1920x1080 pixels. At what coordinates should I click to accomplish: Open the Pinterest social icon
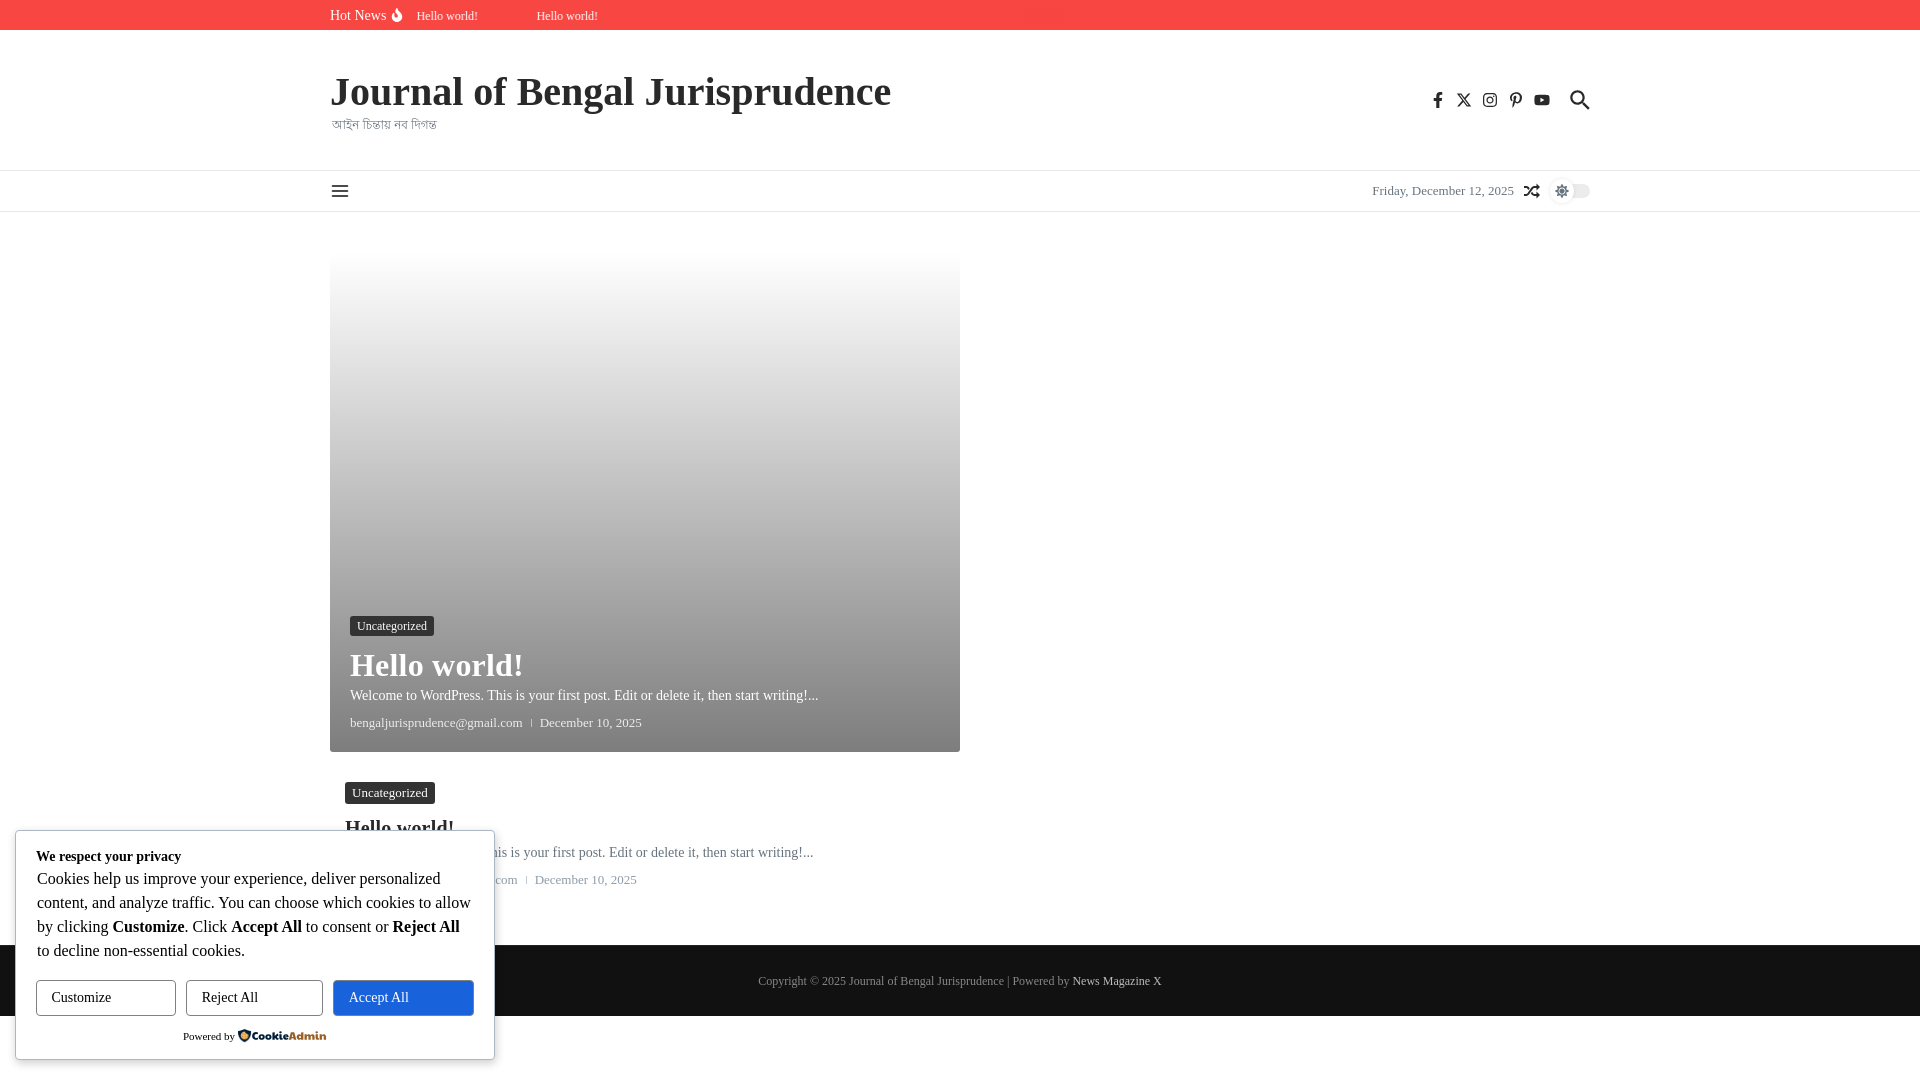tap(1516, 100)
